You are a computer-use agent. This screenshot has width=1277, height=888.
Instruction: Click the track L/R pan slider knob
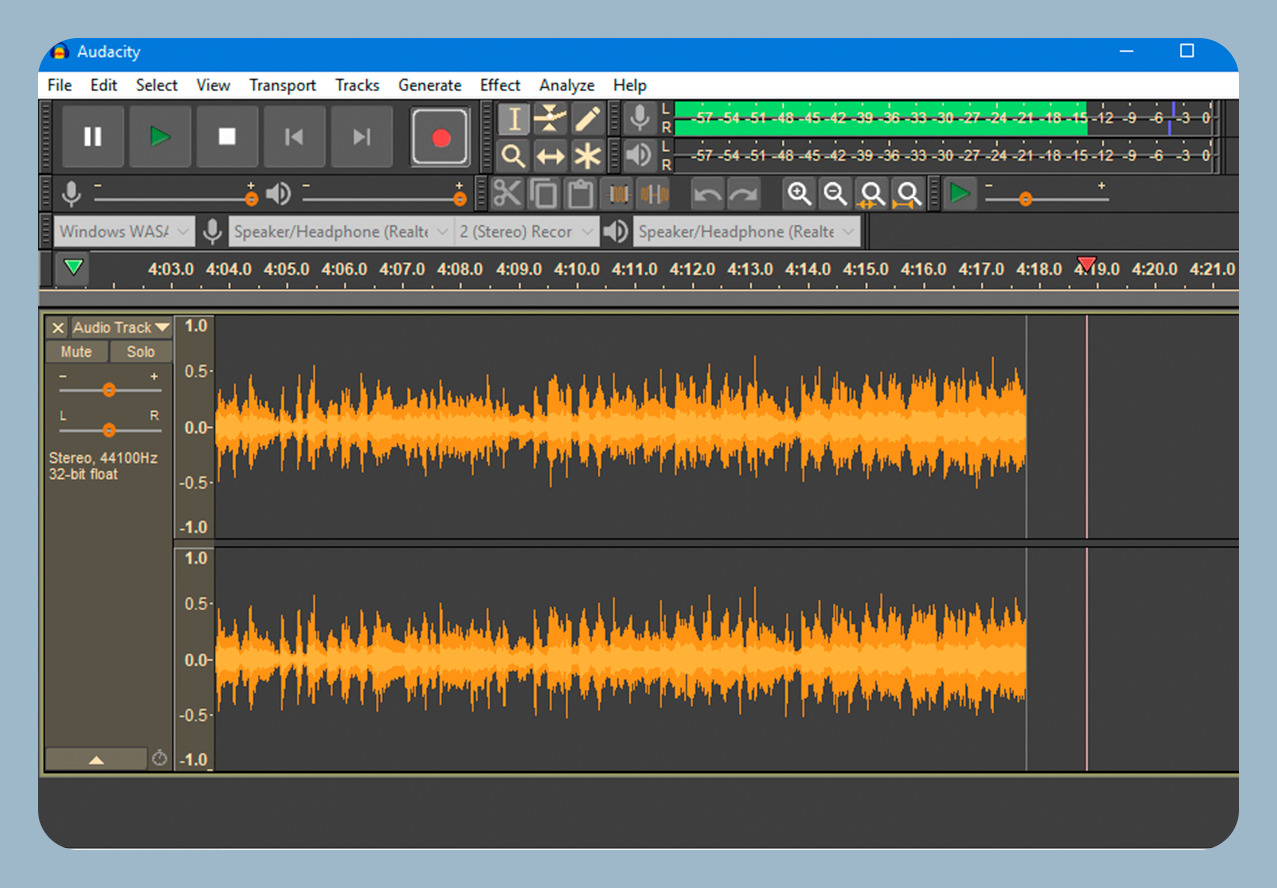pos(109,430)
